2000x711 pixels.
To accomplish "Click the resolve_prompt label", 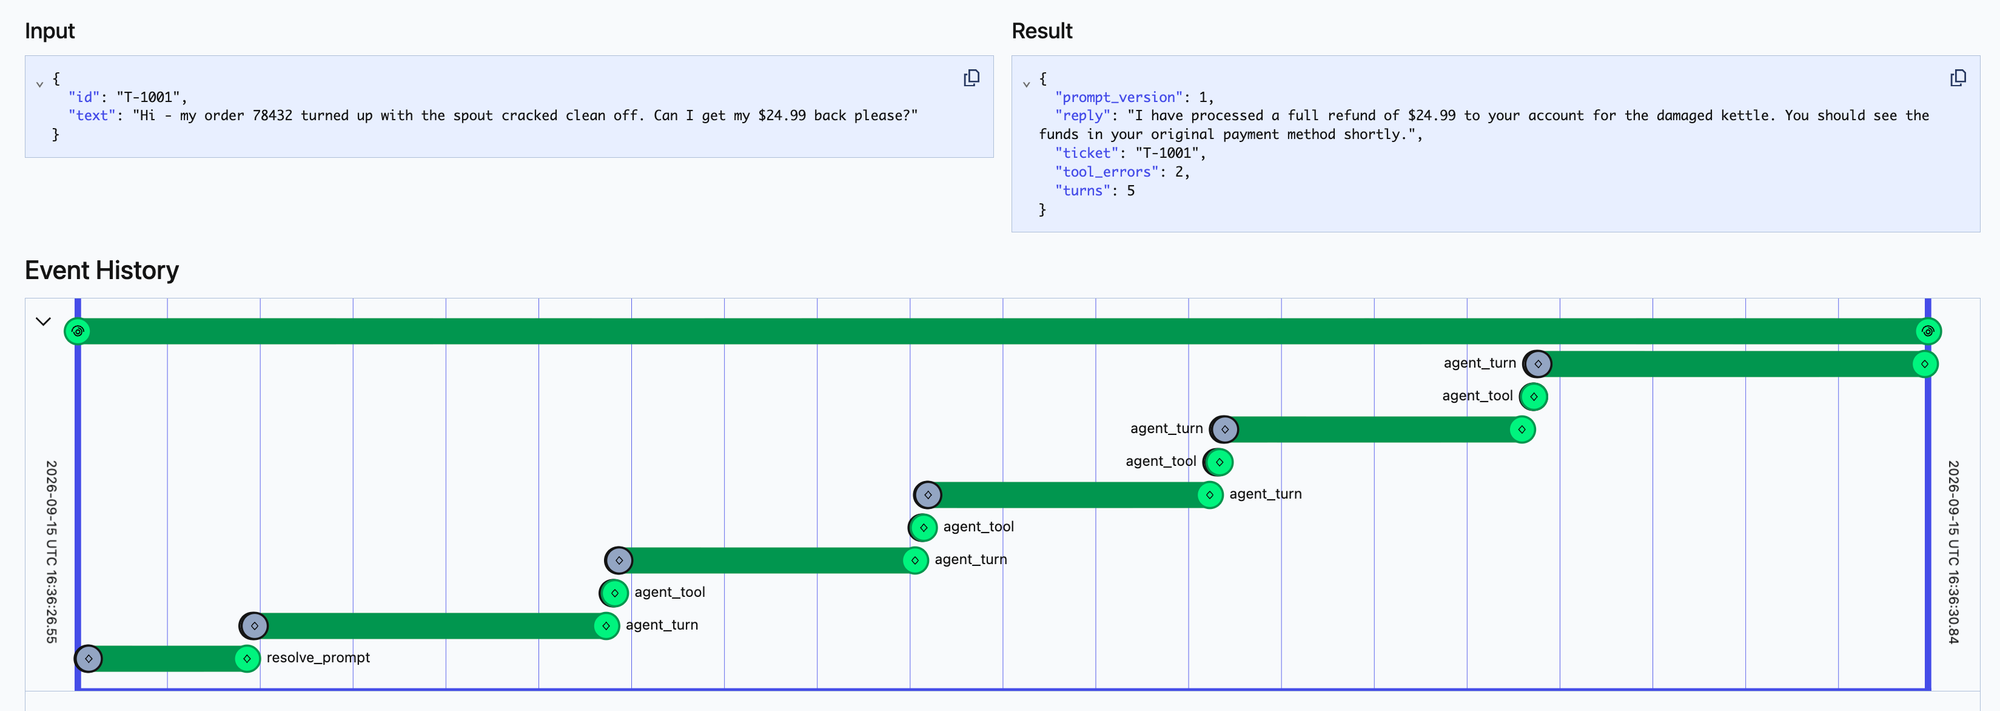I will coord(318,658).
